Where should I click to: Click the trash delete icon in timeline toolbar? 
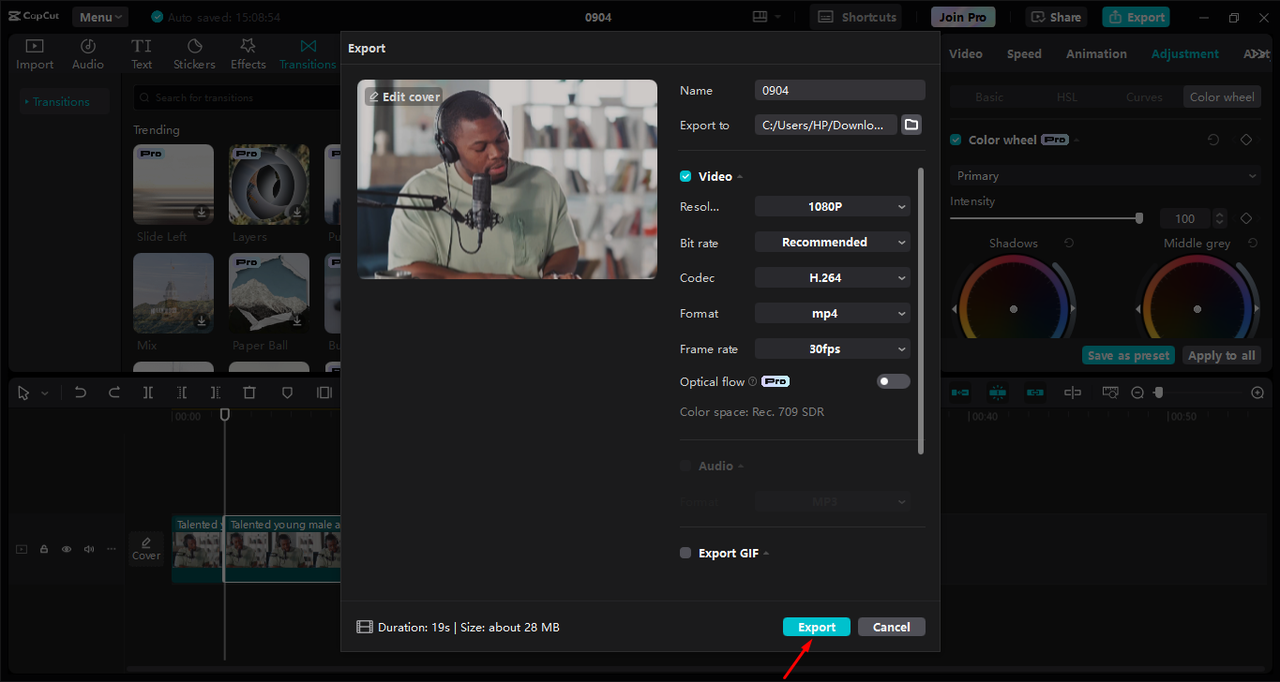pos(250,393)
